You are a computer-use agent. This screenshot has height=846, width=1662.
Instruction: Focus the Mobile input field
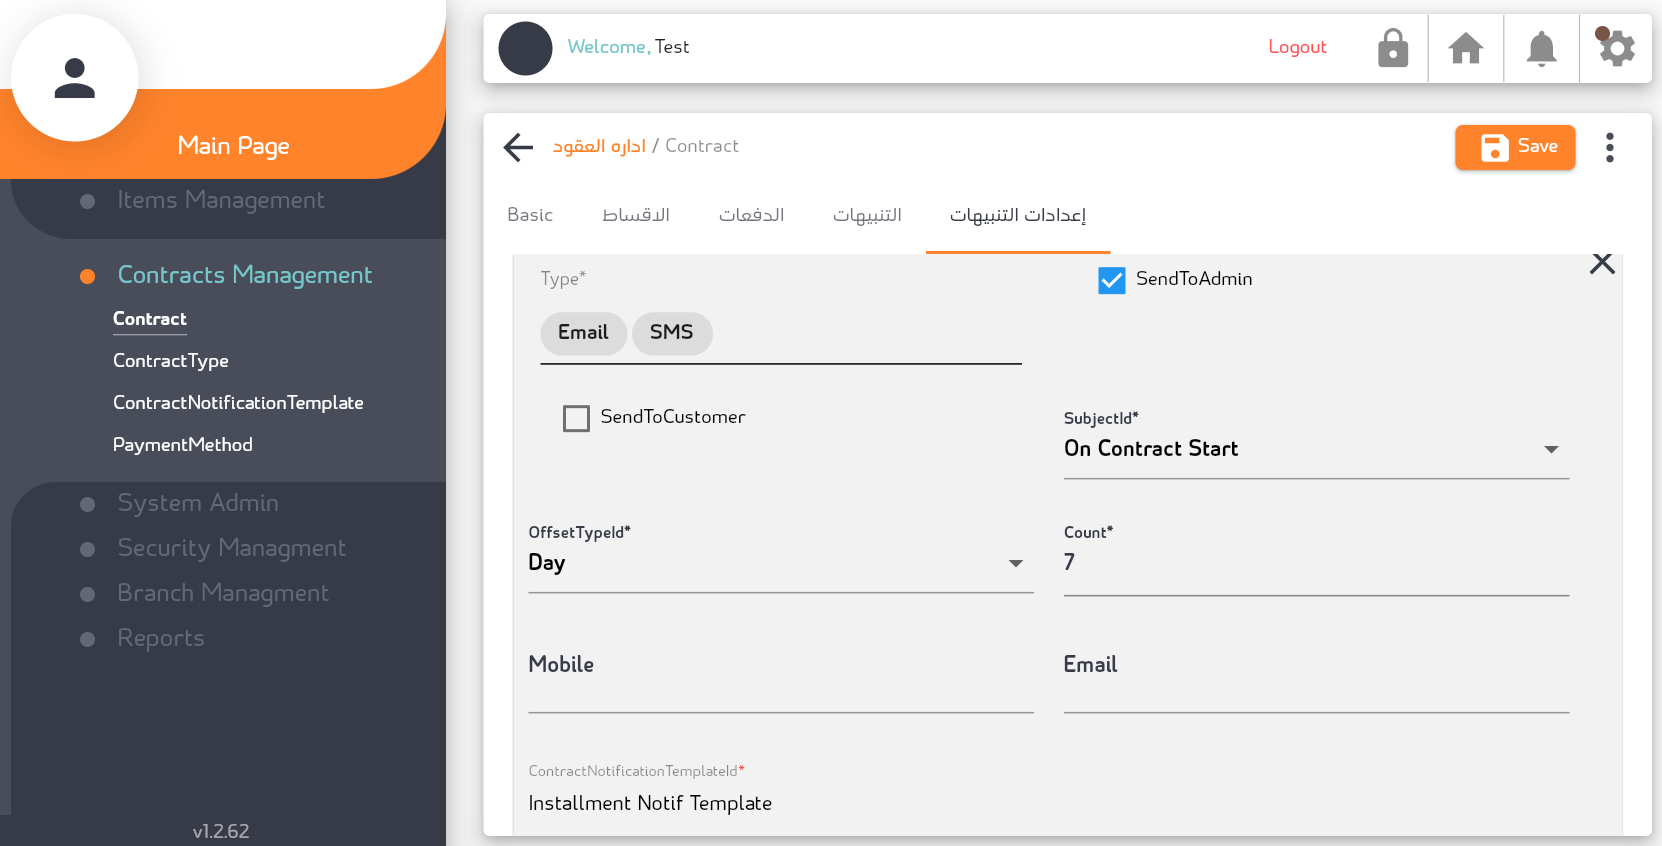coord(780,690)
